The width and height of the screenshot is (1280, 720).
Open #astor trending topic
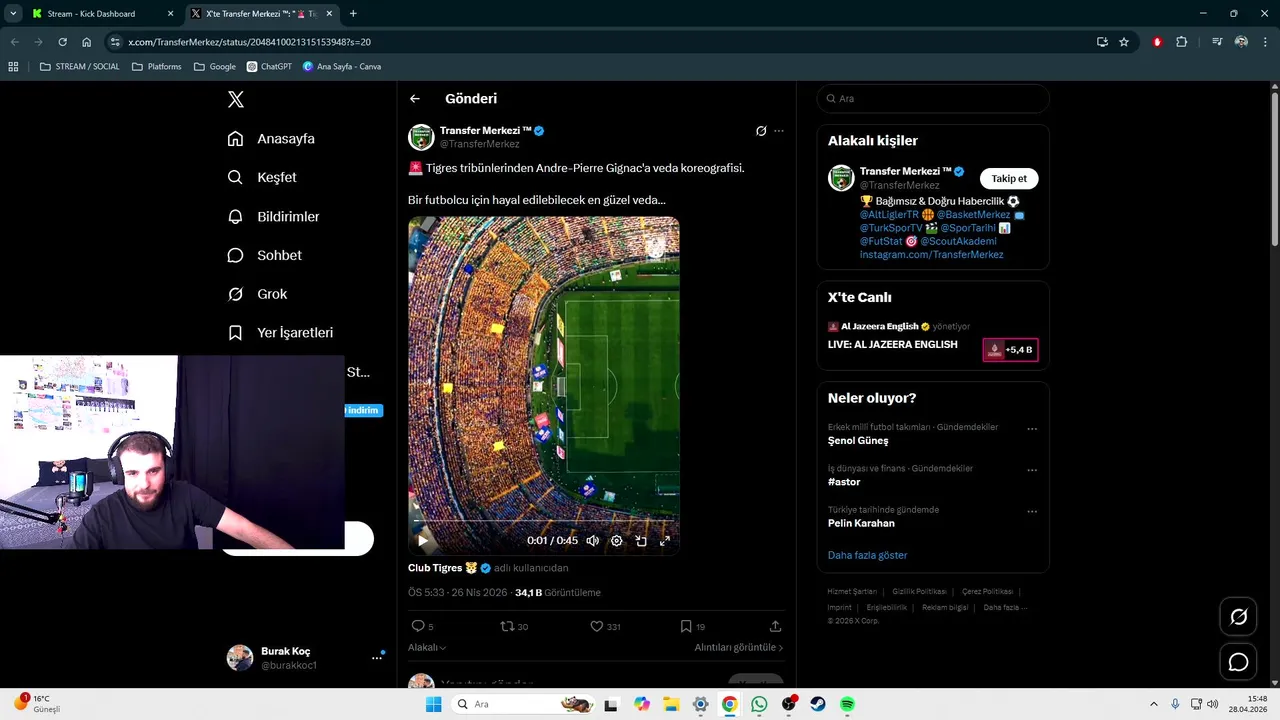844,482
